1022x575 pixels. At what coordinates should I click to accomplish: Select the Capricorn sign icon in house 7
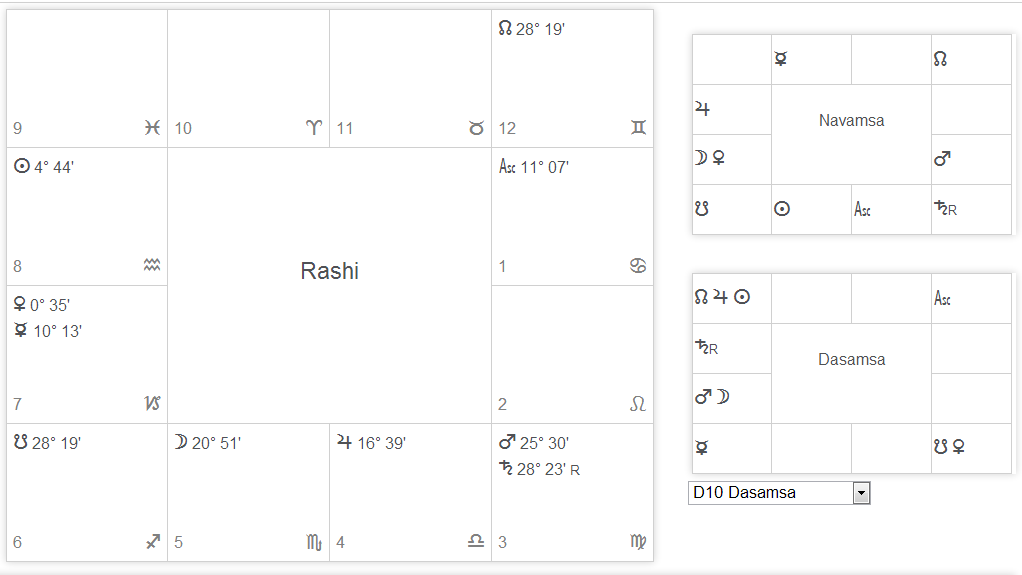152,404
